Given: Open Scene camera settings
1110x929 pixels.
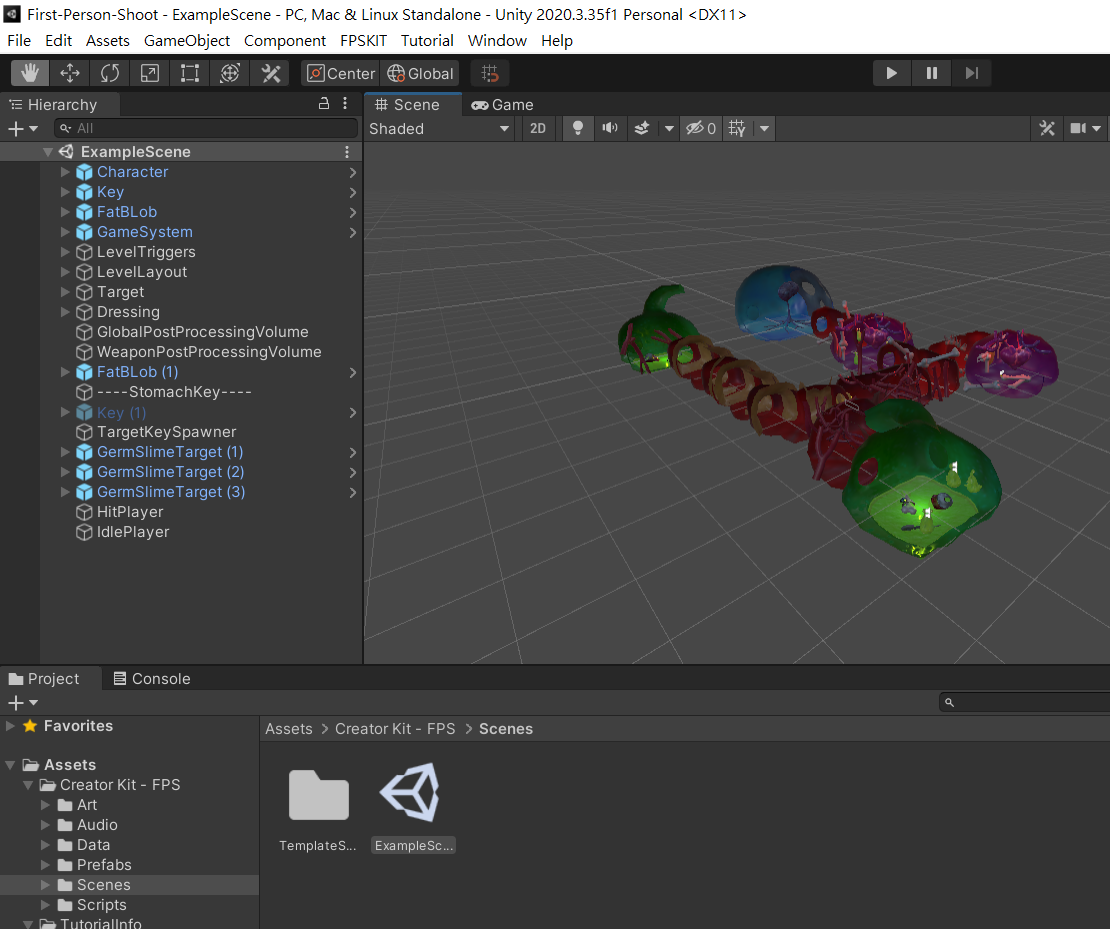Looking at the screenshot, I should 1077,128.
